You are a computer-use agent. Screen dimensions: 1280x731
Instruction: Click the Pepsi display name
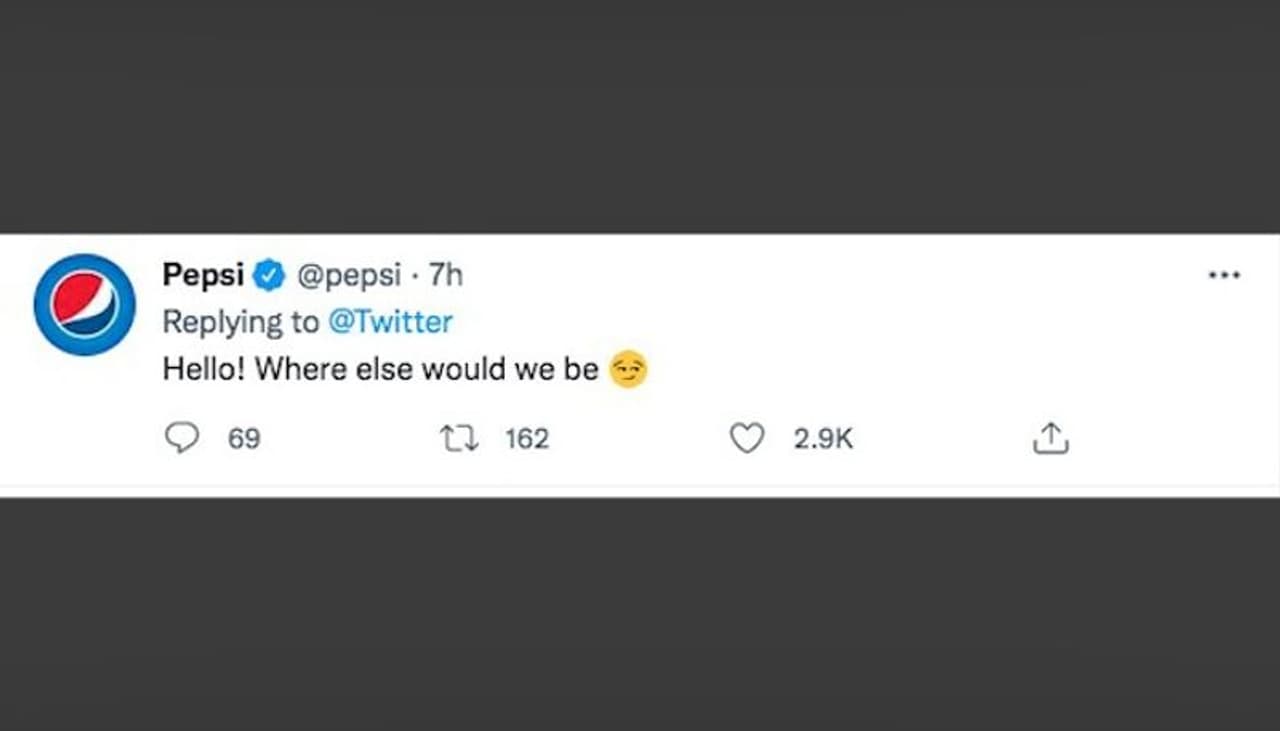[x=203, y=275]
